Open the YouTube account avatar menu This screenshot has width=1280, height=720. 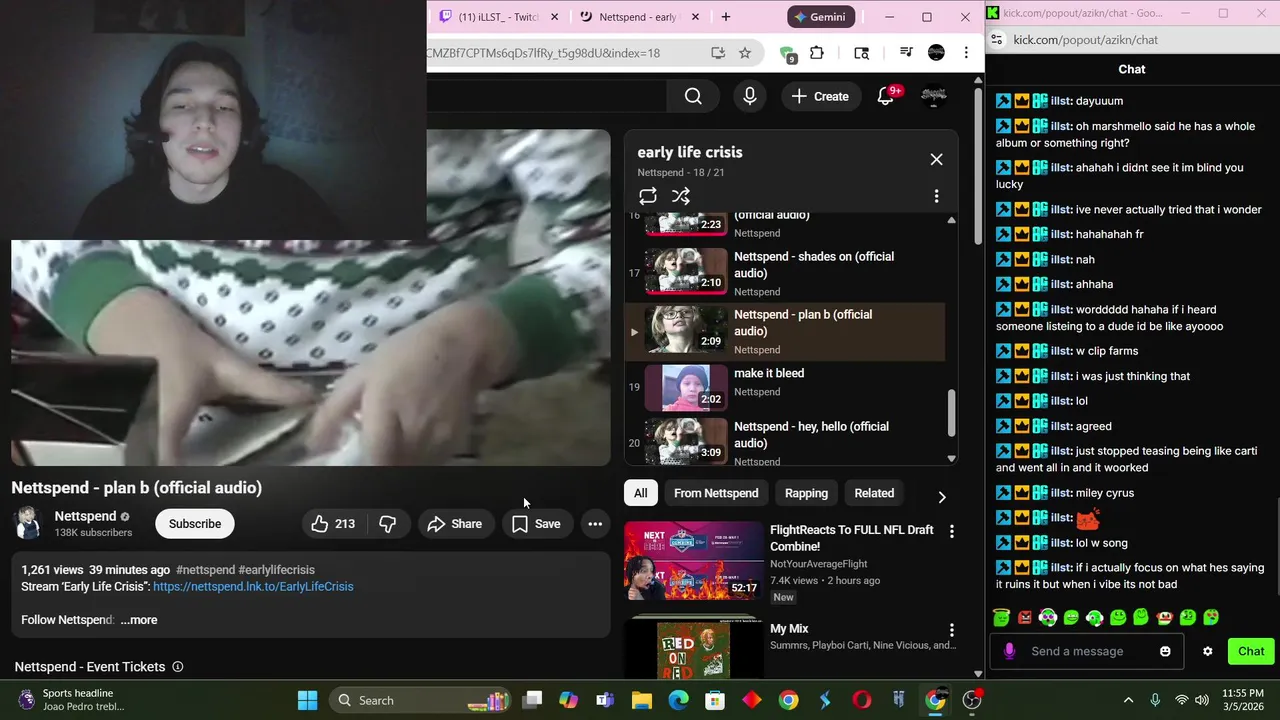(x=934, y=96)
